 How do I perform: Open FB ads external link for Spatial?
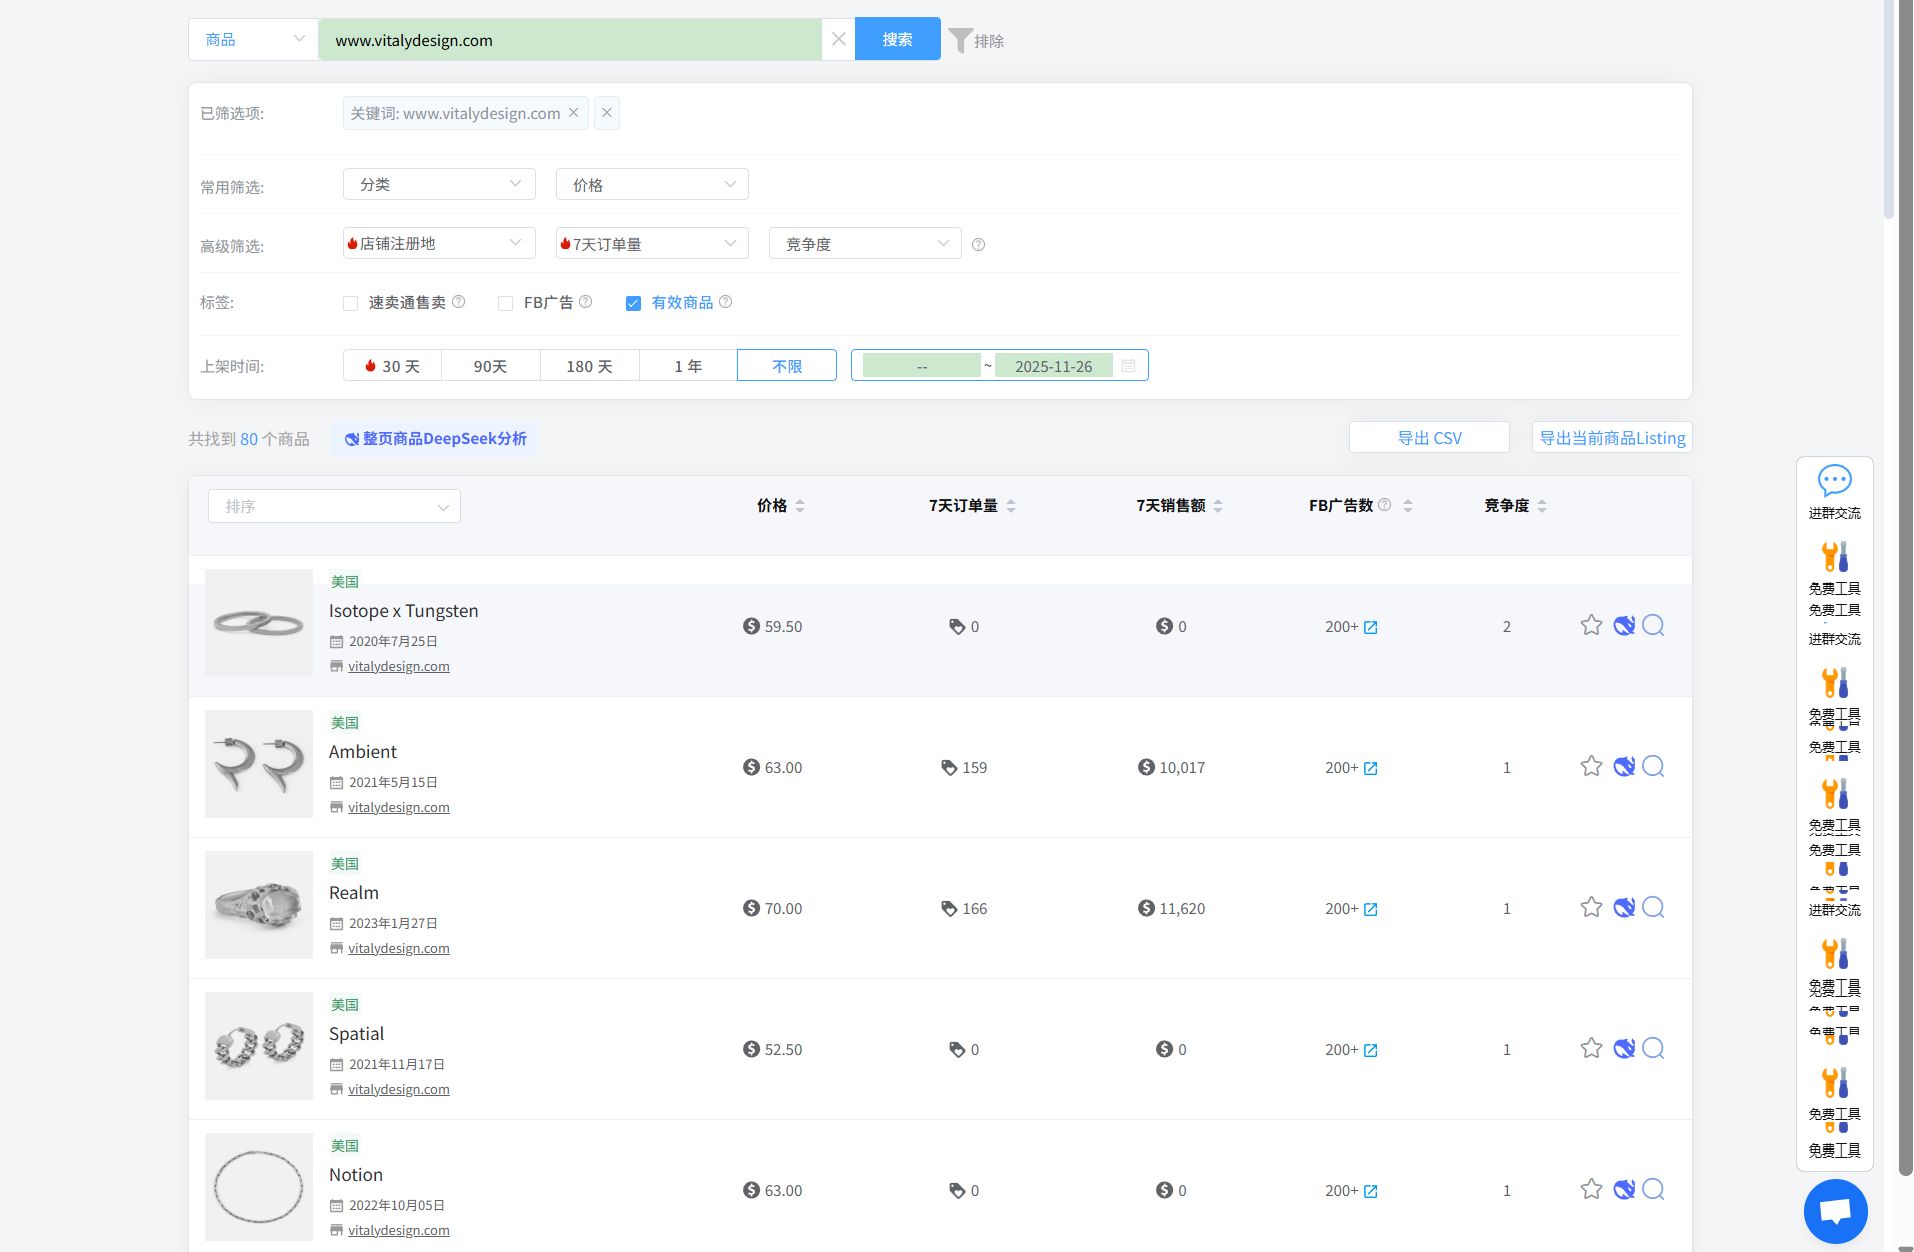coord(1371,1050)
